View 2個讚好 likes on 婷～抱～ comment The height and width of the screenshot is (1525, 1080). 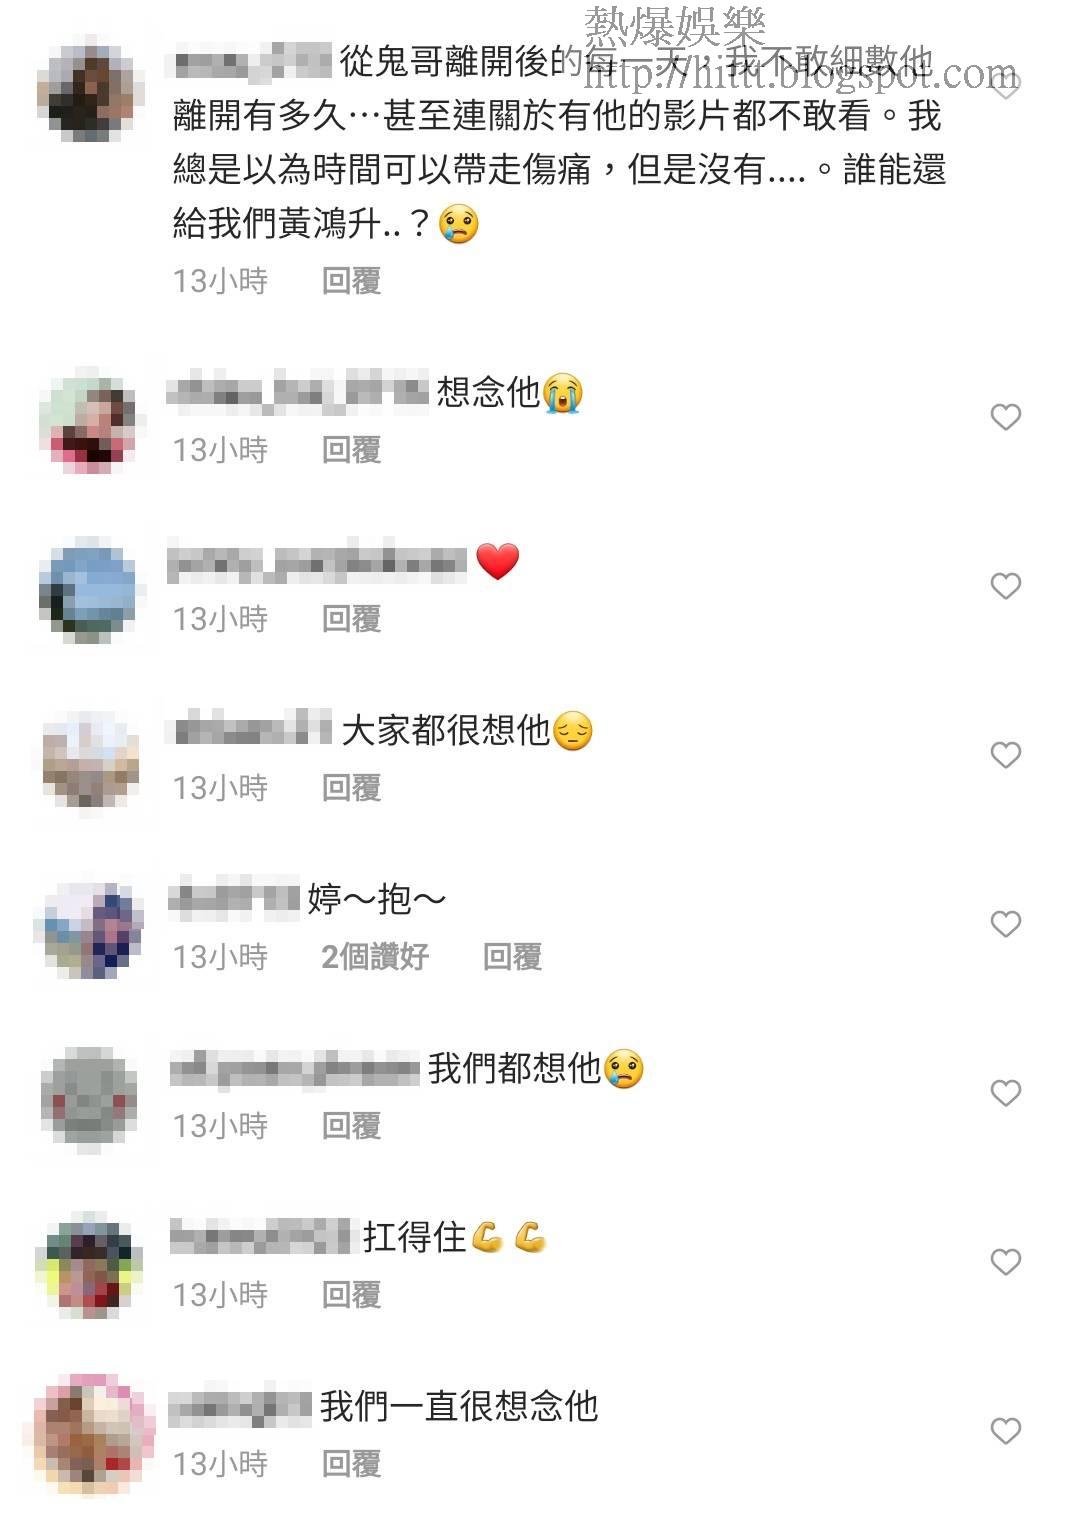click(375, 957)
